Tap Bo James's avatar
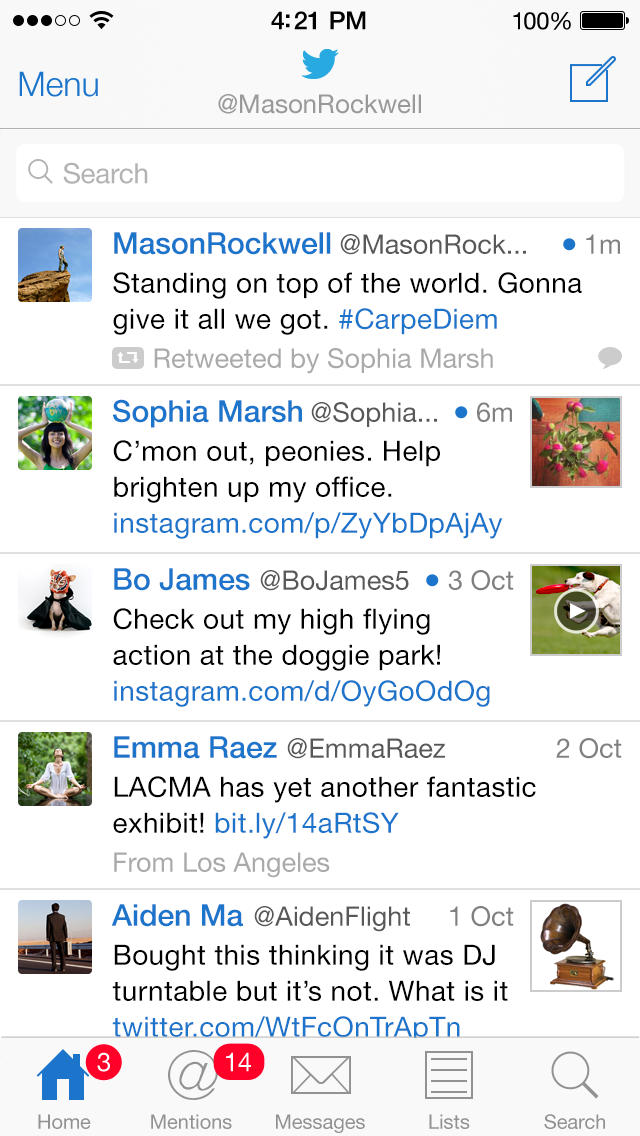The height and width of the screenshot is (1136, 640). click(x=55, y=600)
